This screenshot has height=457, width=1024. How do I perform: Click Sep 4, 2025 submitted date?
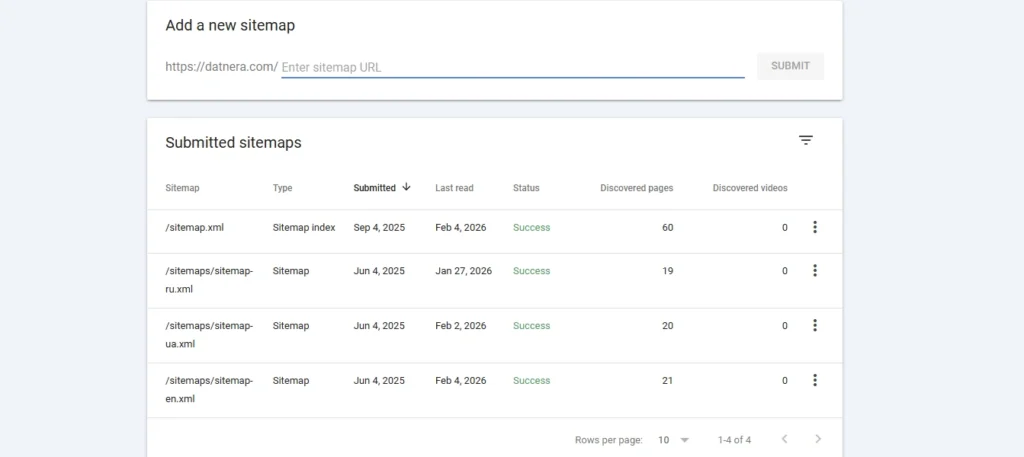point(379,228)
